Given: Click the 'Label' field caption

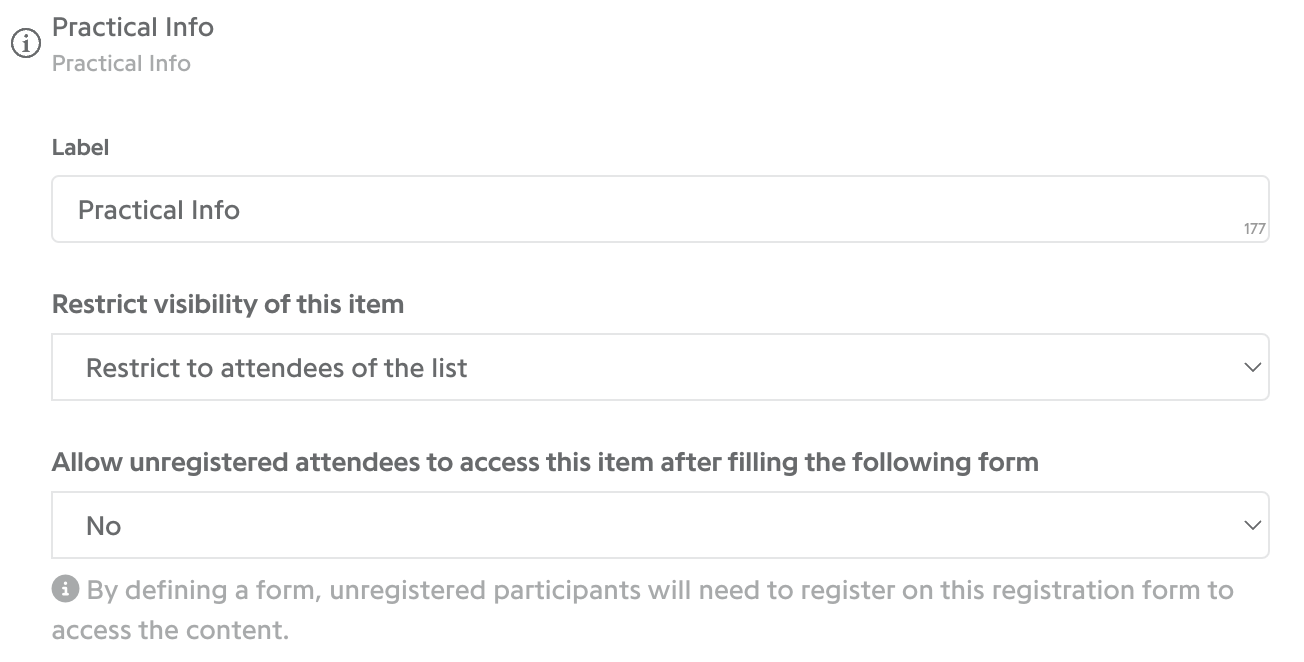Looking at the screenshot, I should click(80, 148).
